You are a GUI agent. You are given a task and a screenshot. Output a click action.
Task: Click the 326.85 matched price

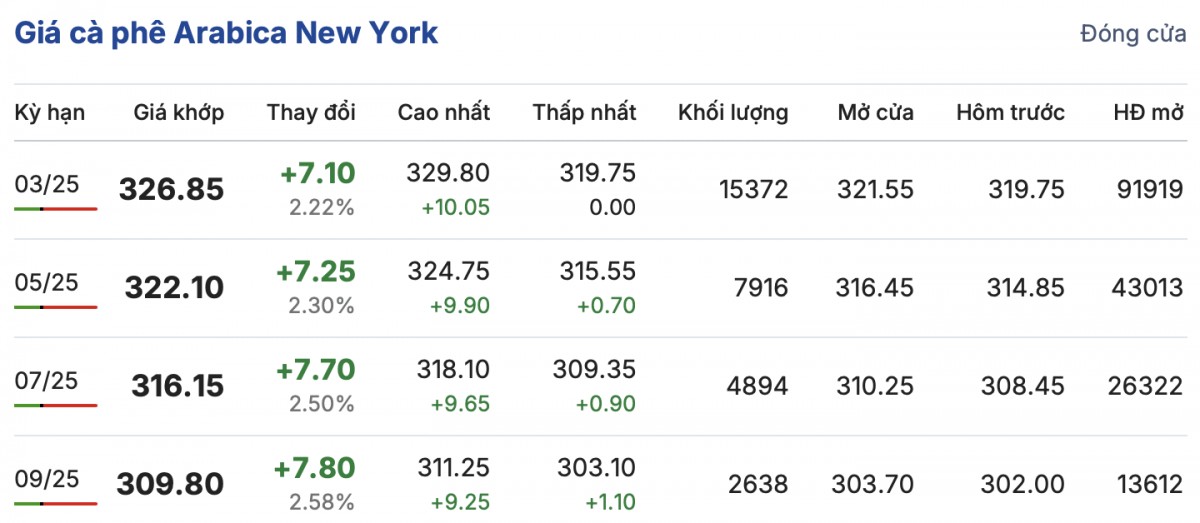172,189
